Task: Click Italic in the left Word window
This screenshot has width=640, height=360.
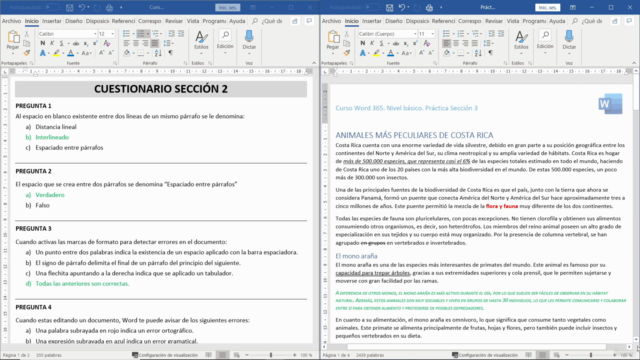Action: [52, 43]
